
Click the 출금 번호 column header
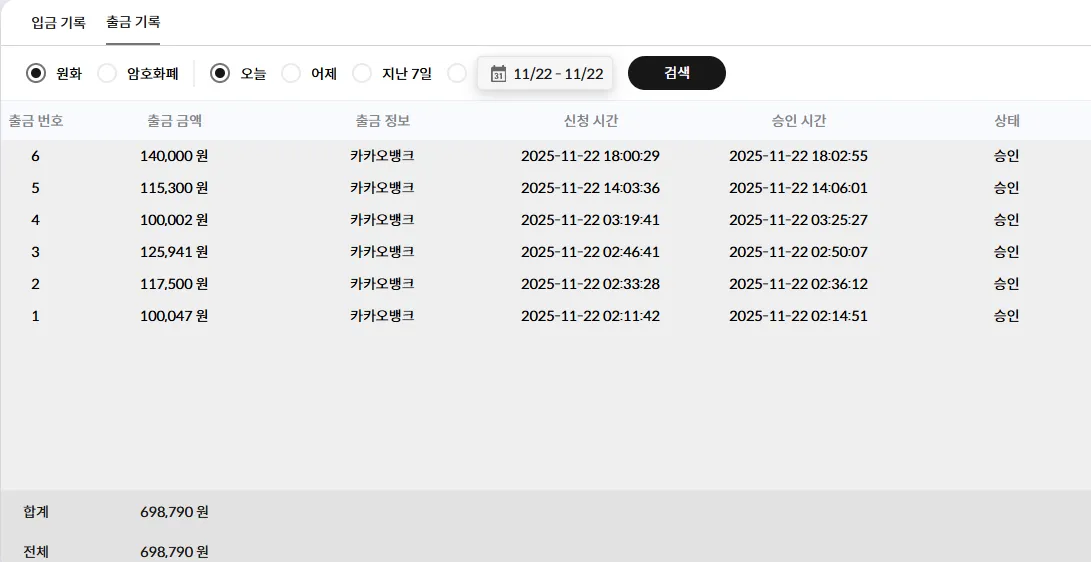coord(35,120)
